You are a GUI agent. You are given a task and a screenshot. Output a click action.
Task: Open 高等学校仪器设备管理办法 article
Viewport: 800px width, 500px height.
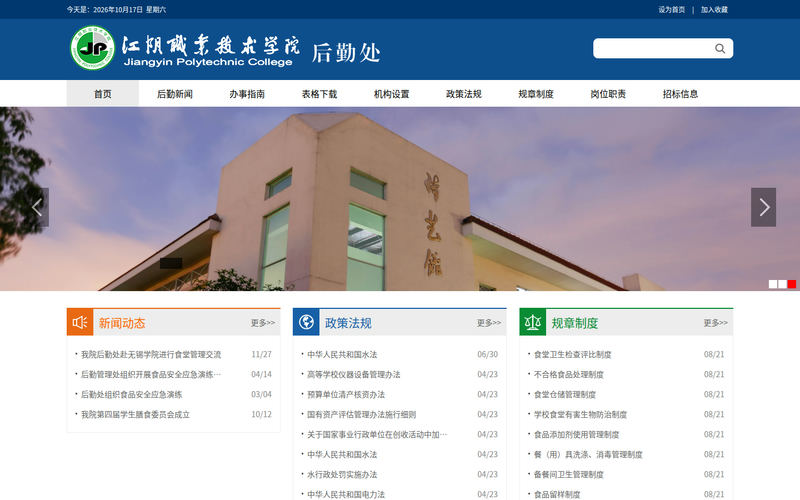[x=354, y=374]
